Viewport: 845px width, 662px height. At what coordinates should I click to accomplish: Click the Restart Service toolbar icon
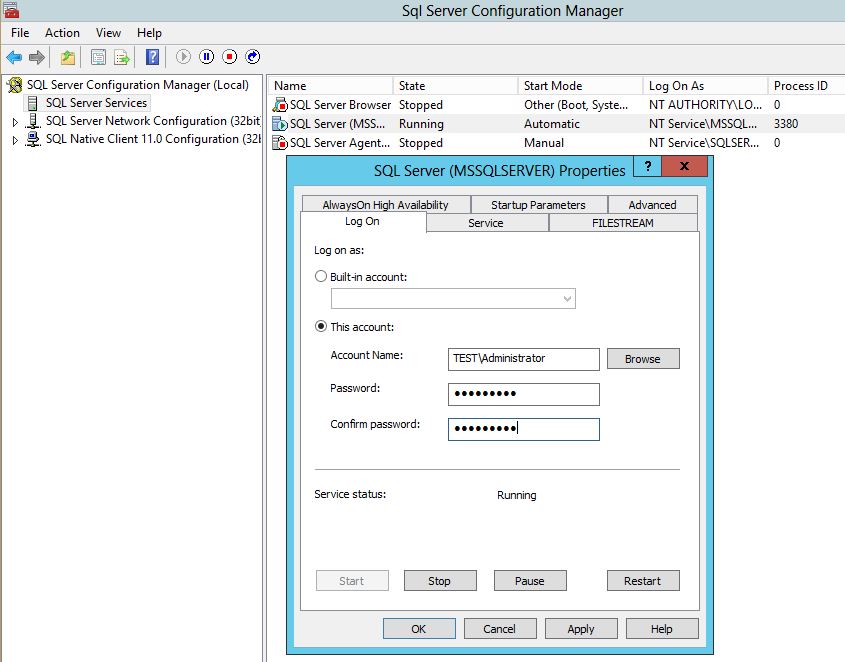click(x=253, y=57)
